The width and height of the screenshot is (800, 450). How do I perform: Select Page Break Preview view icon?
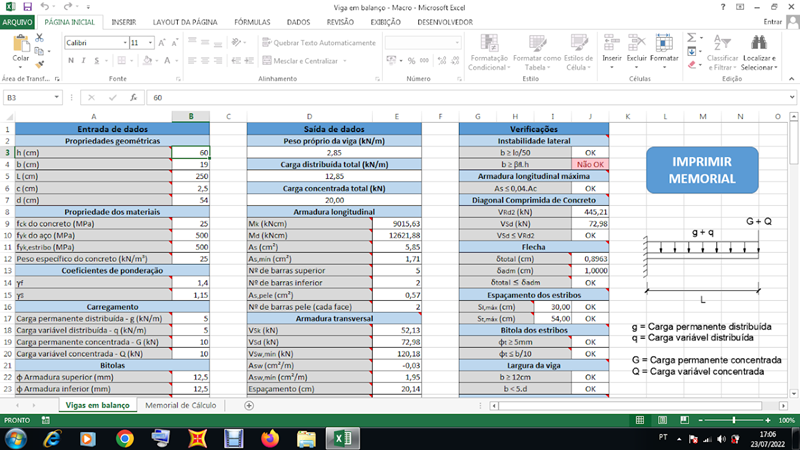[684, 420]
